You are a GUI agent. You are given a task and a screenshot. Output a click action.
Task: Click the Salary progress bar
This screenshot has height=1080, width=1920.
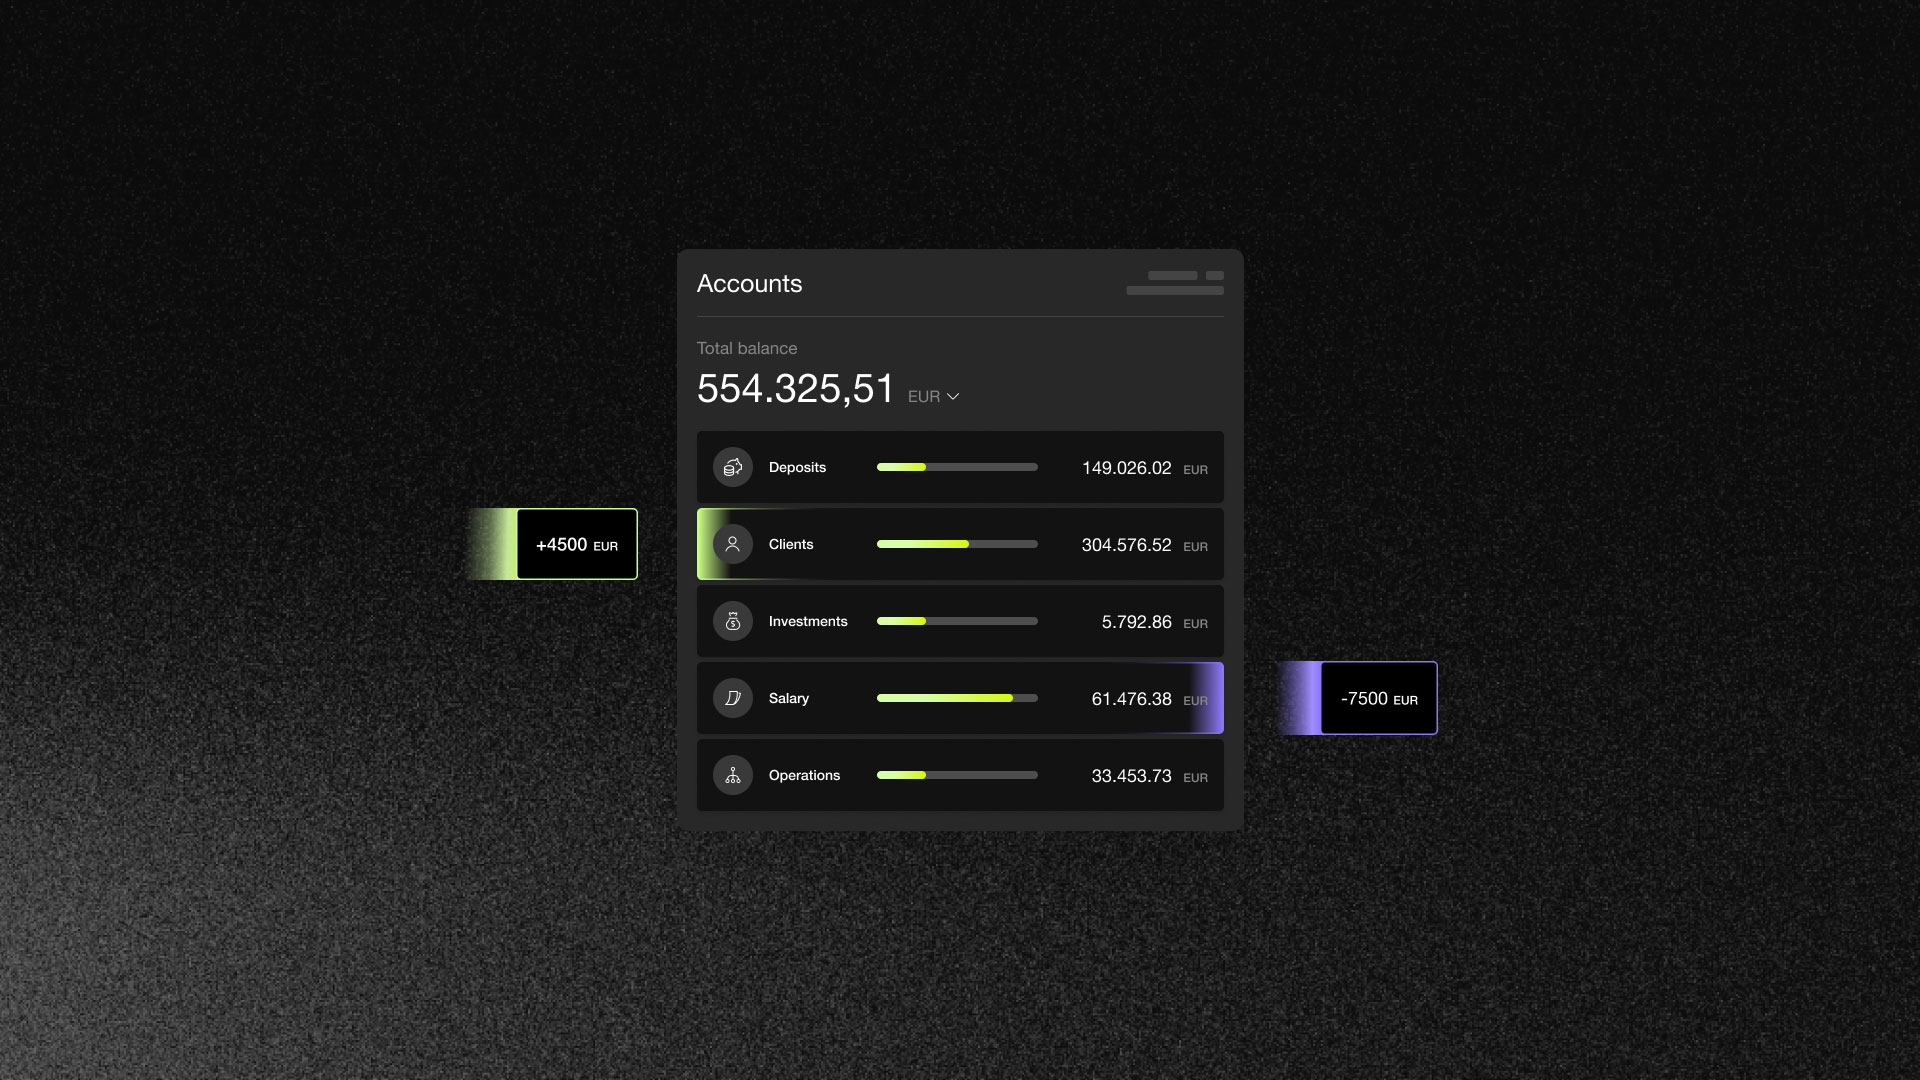tap(956, 698)
